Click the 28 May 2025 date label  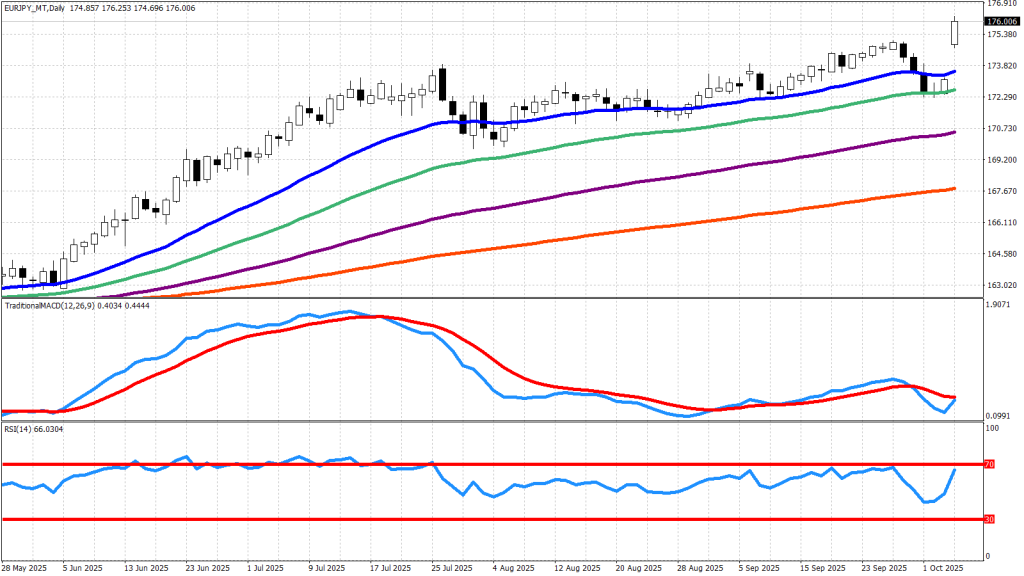point(25,567)
